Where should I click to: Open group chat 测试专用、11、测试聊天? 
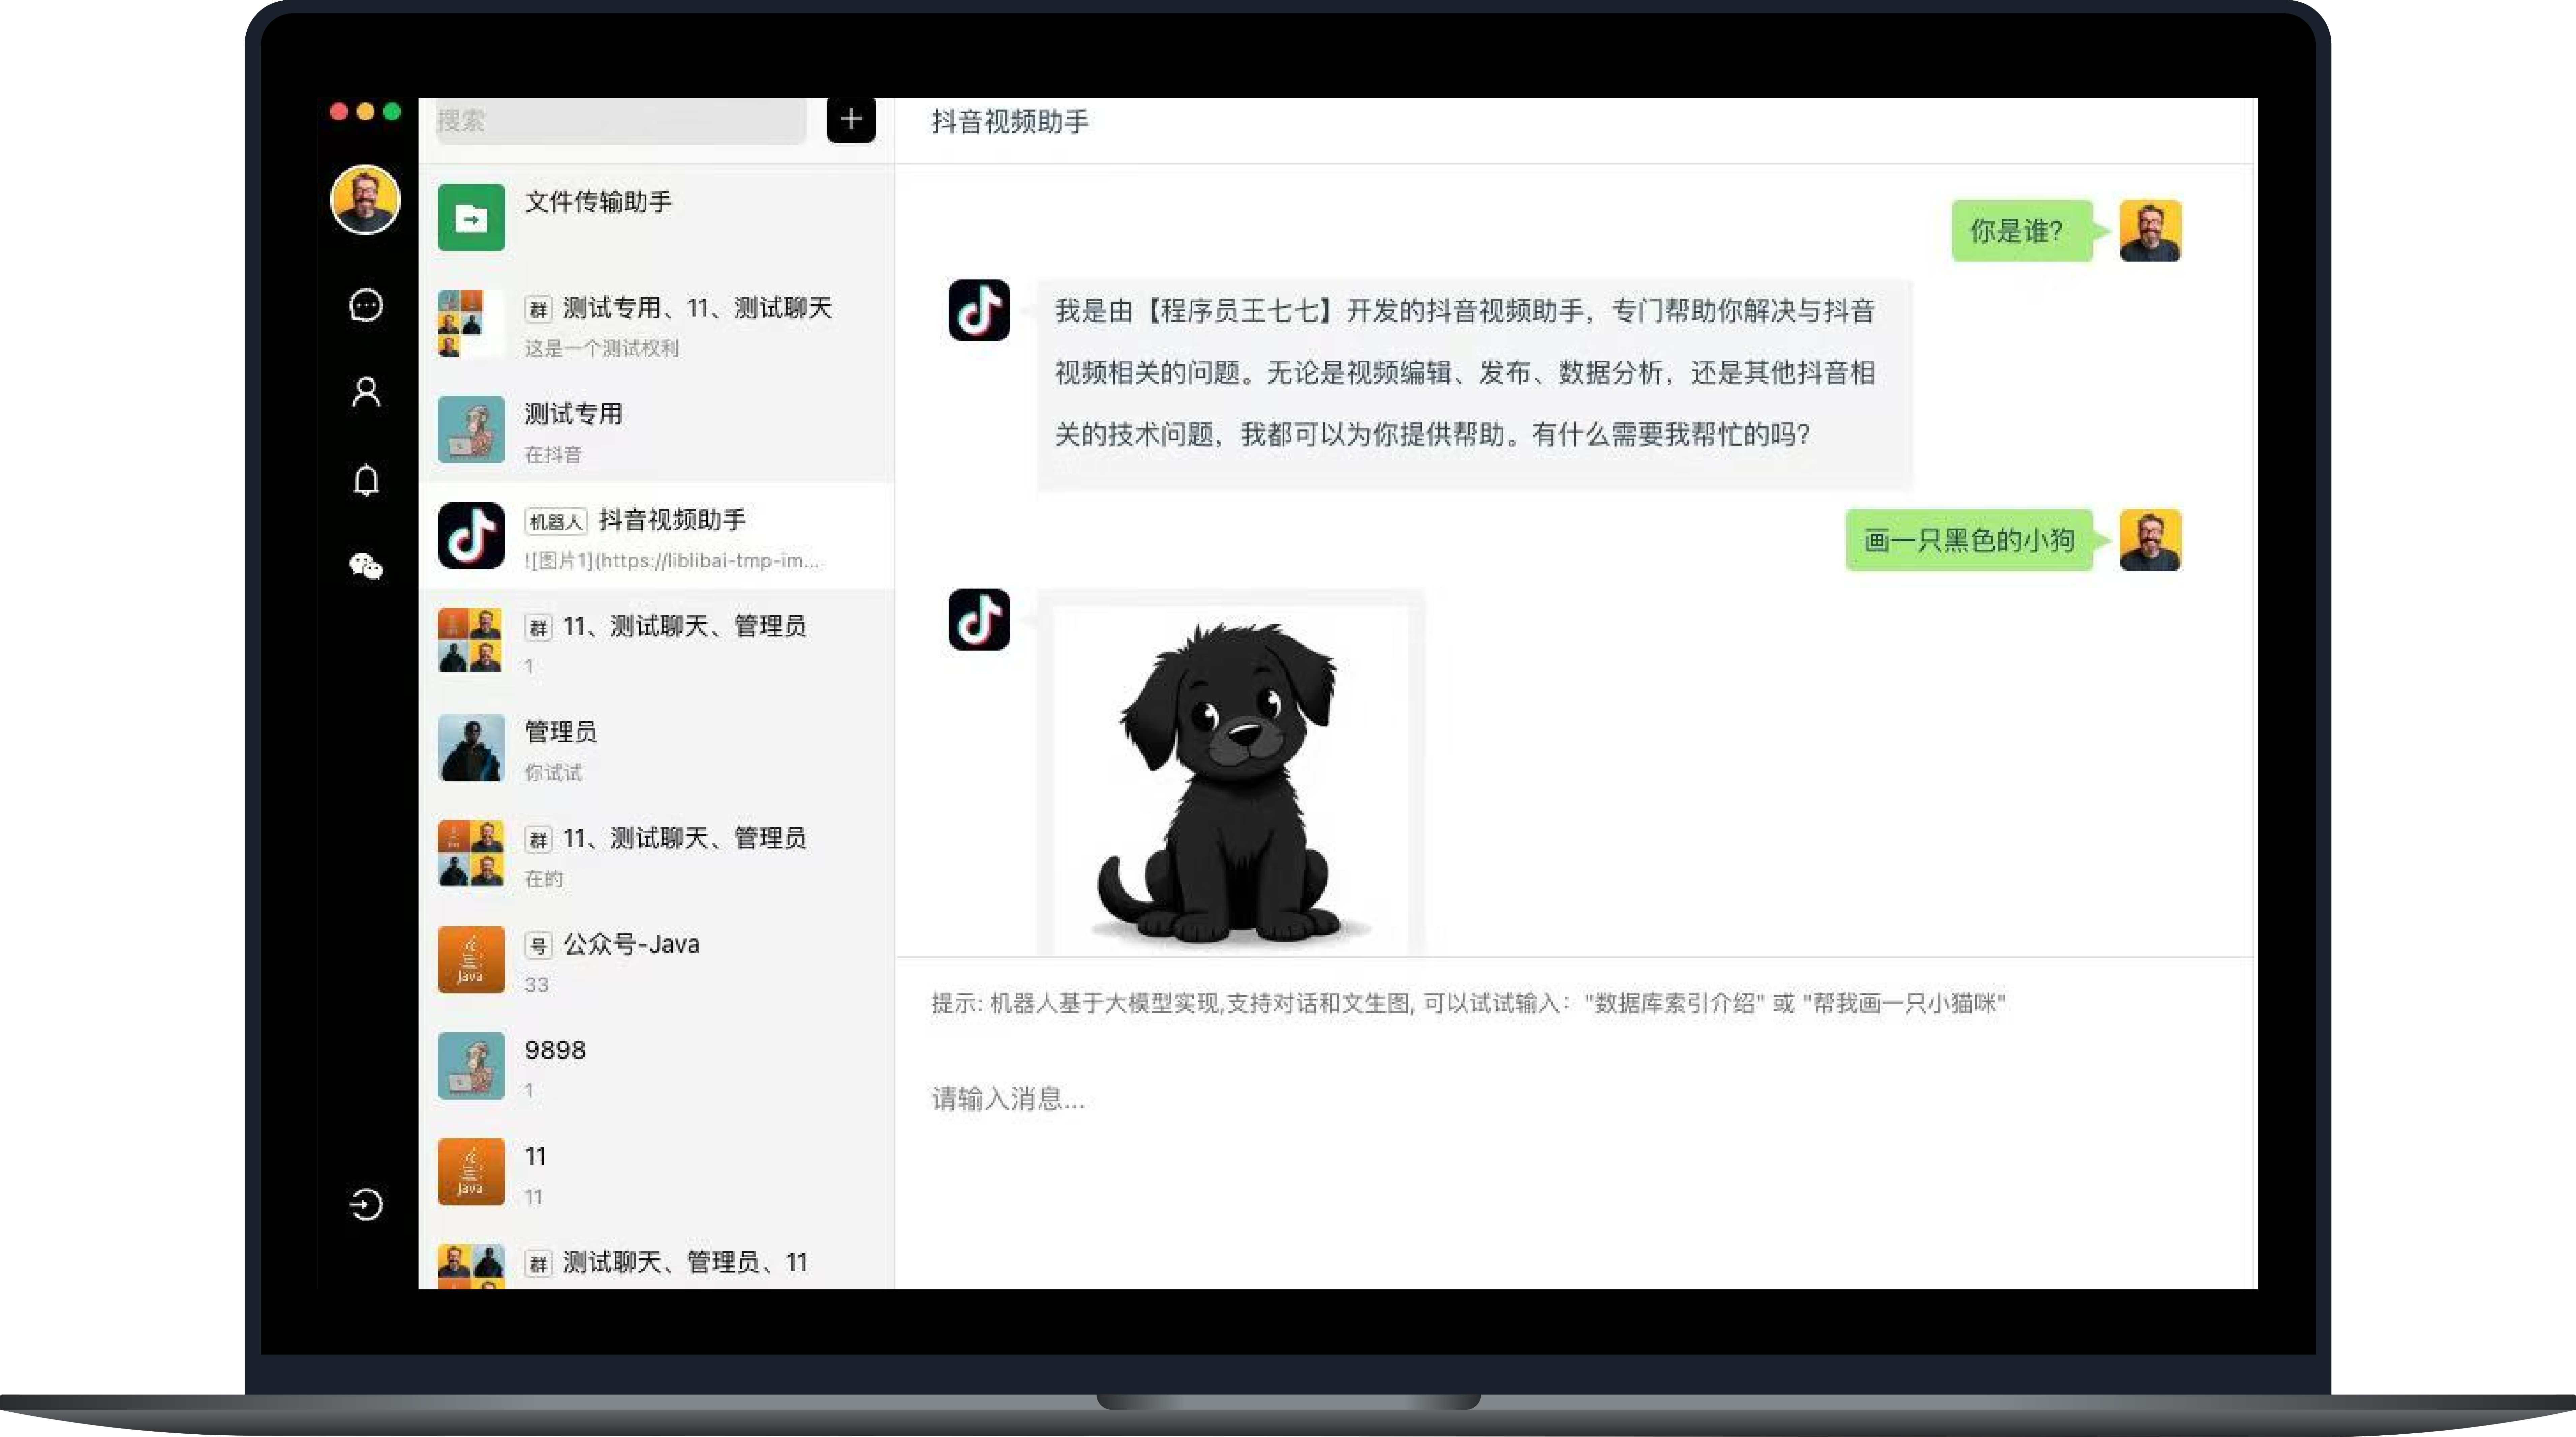click(656, 323)
